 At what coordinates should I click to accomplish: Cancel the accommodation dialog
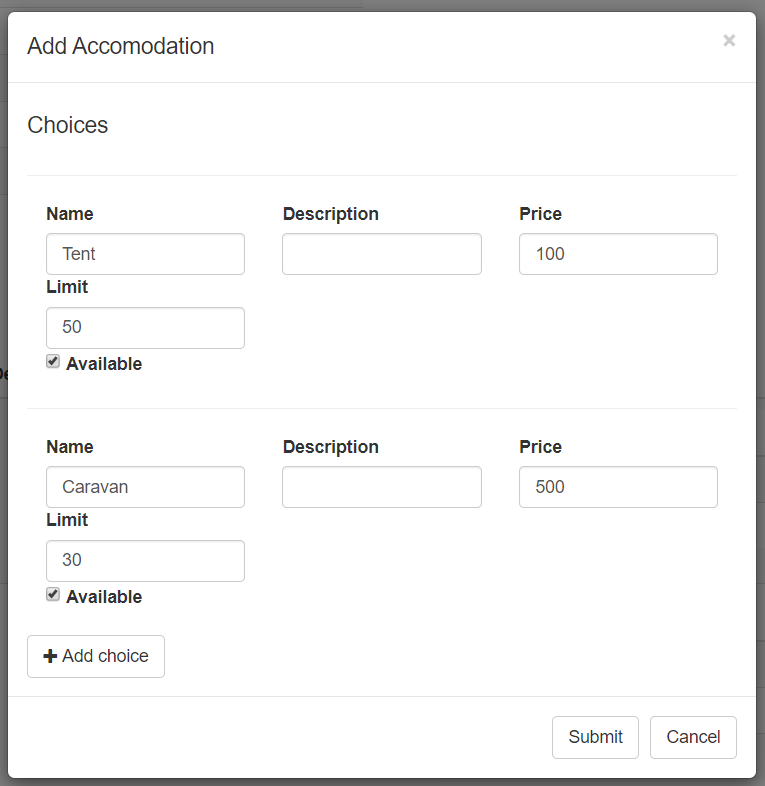click(x=693, y=737)
